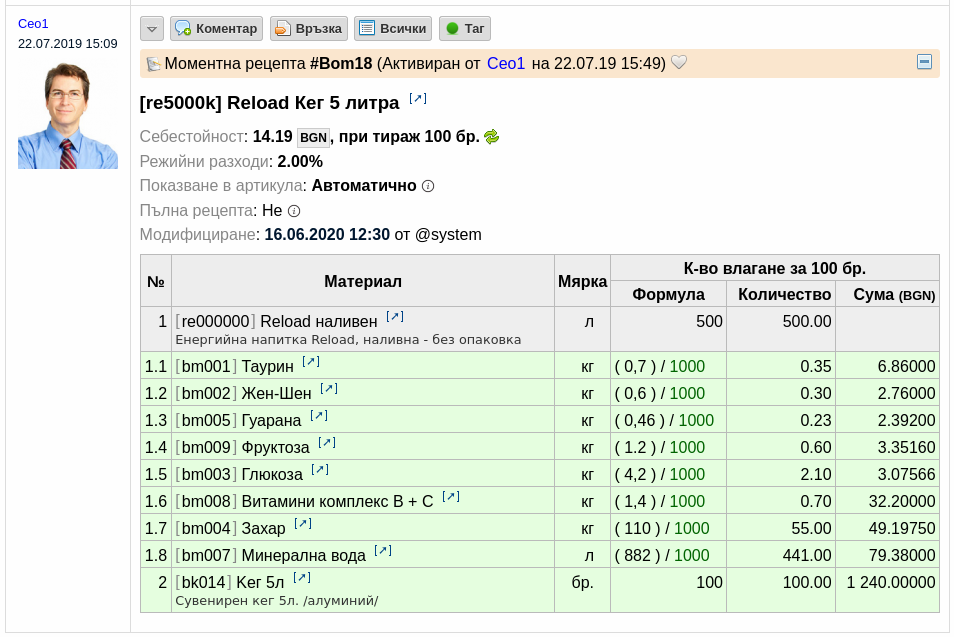The height and width of the screenshot is (637, 954).
Task: Open the Витамини комплекс B + C link icon
Action: click(451, 496)
